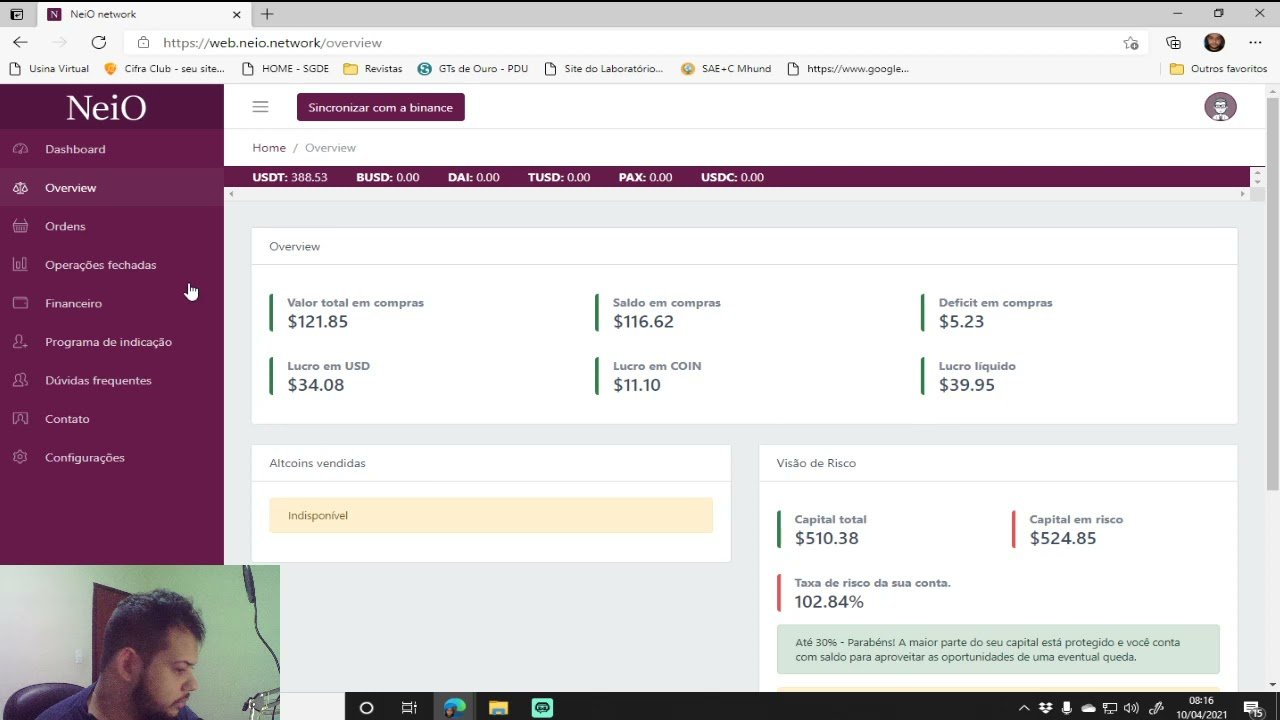Close the NeiO network tab
Screen dimensions: 1280x720
coord(237,14)
